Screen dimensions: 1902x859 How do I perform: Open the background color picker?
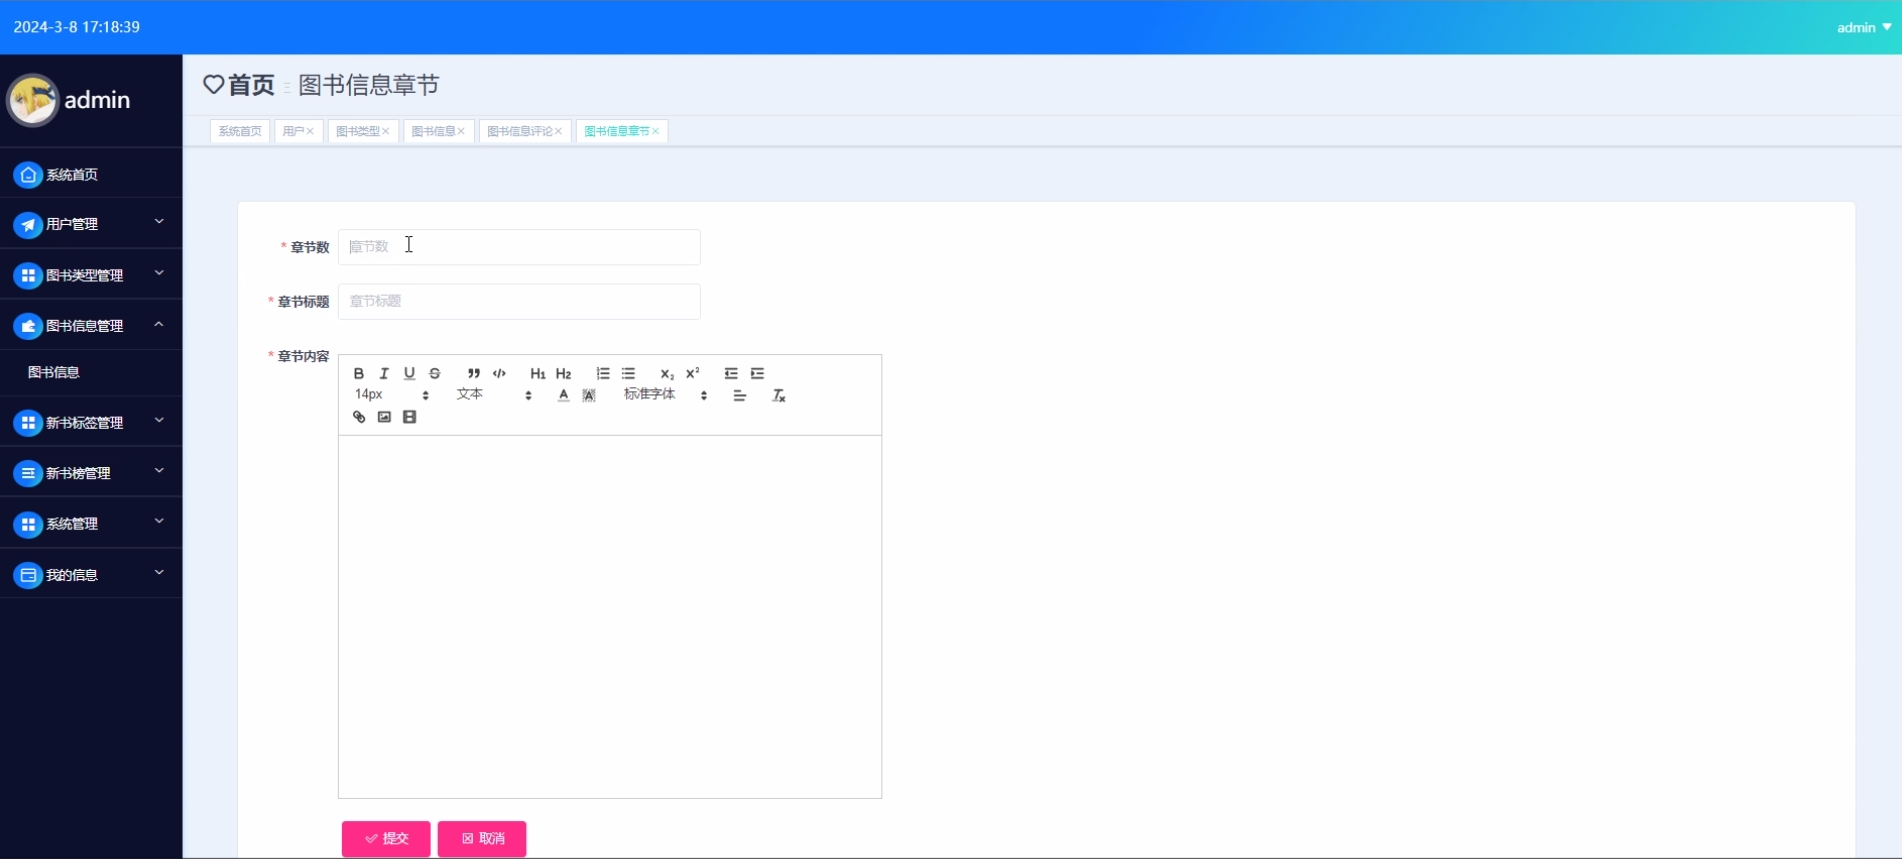pyautogui.click(x=589, y=395)
